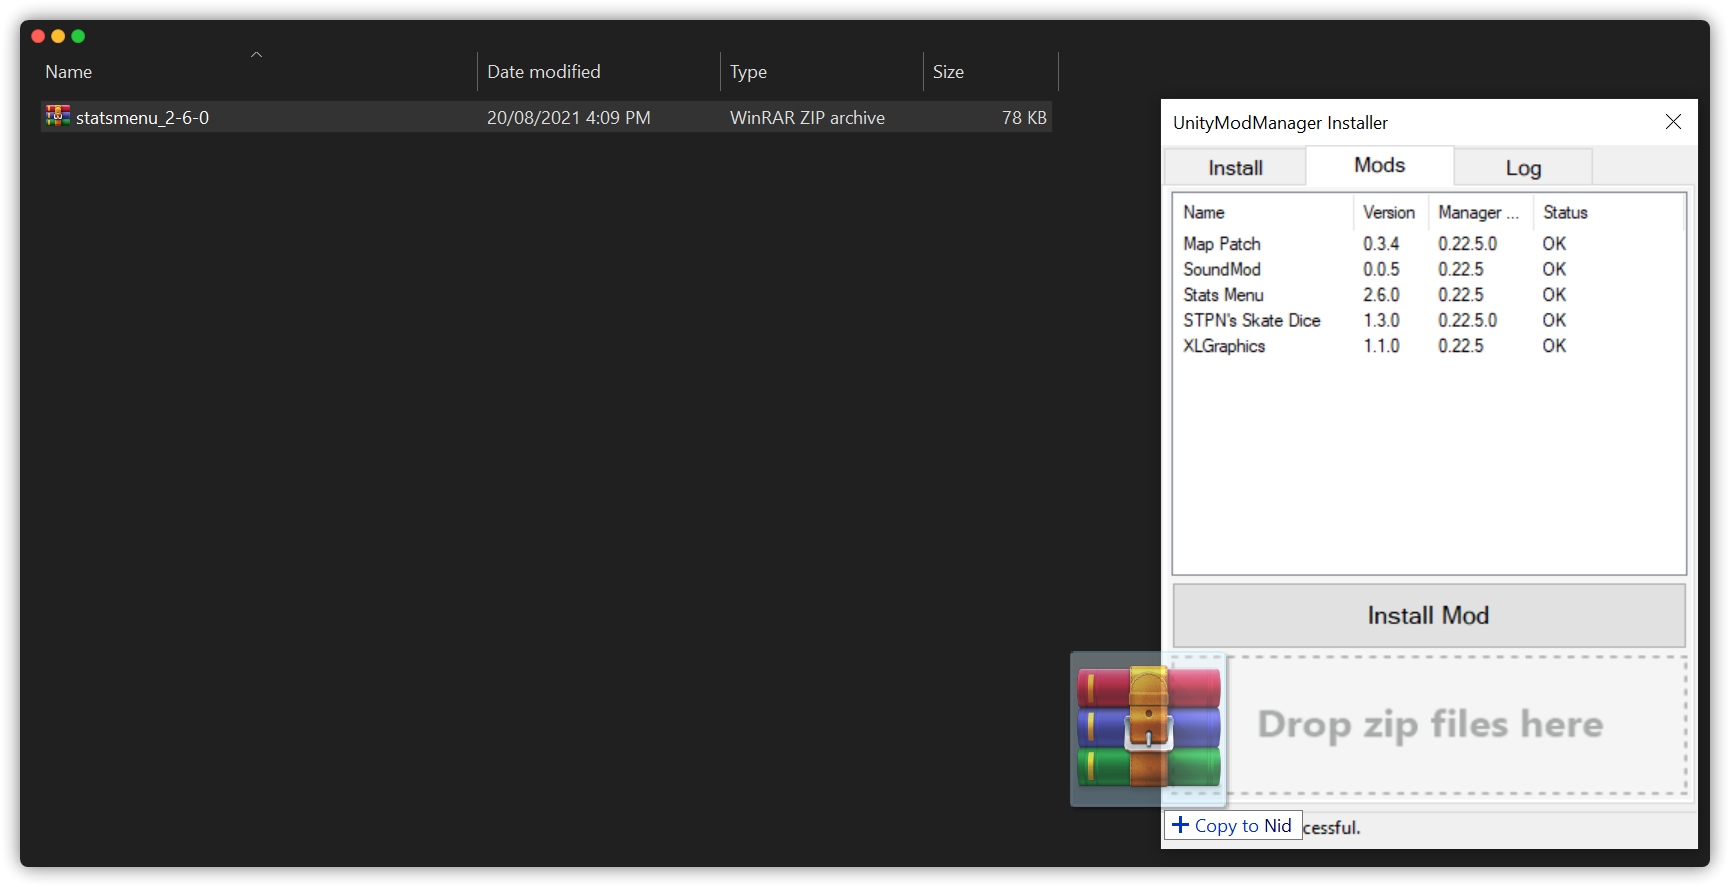1730x887 pixels.
Task: Sort file list by Type column
Action: click(x=748, y=72)
